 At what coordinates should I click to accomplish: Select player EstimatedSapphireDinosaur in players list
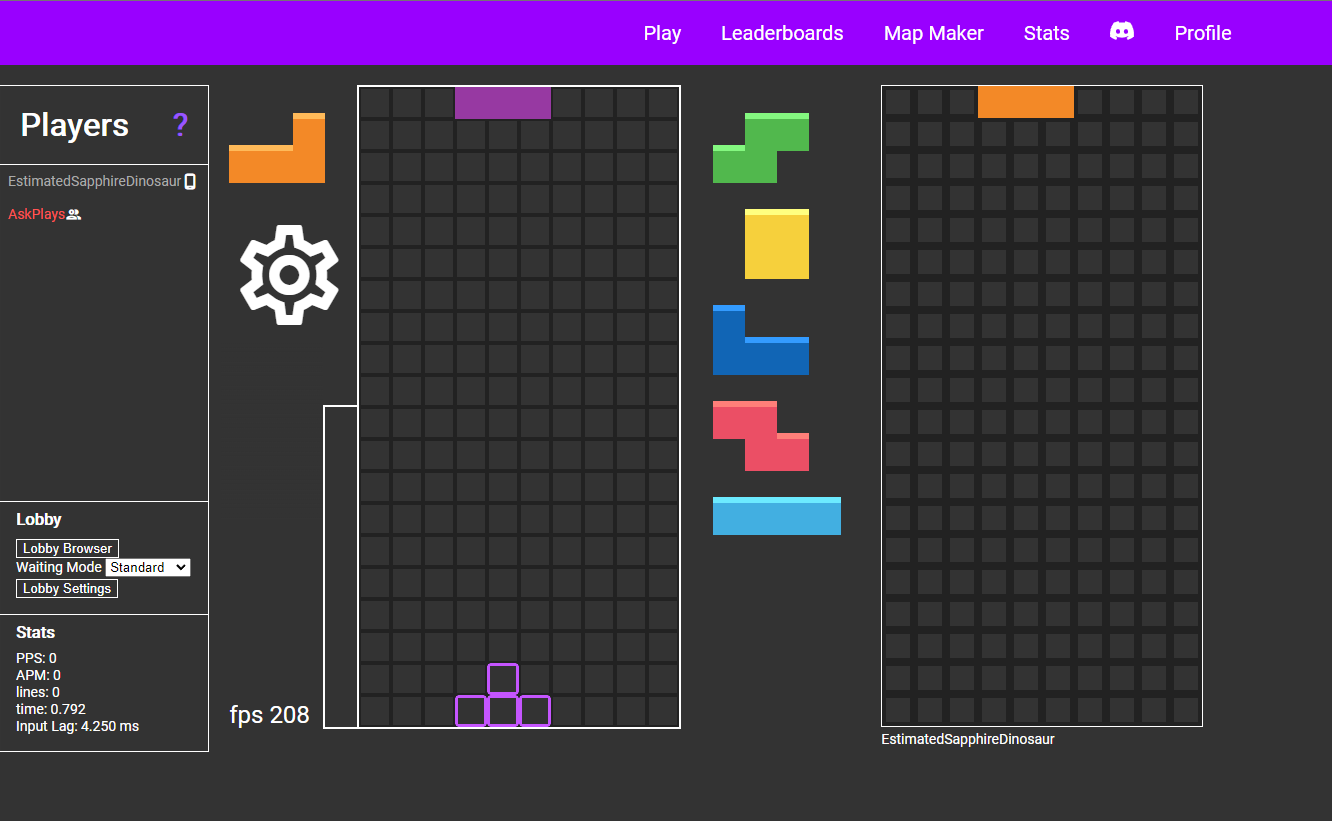tap(95, 182)
